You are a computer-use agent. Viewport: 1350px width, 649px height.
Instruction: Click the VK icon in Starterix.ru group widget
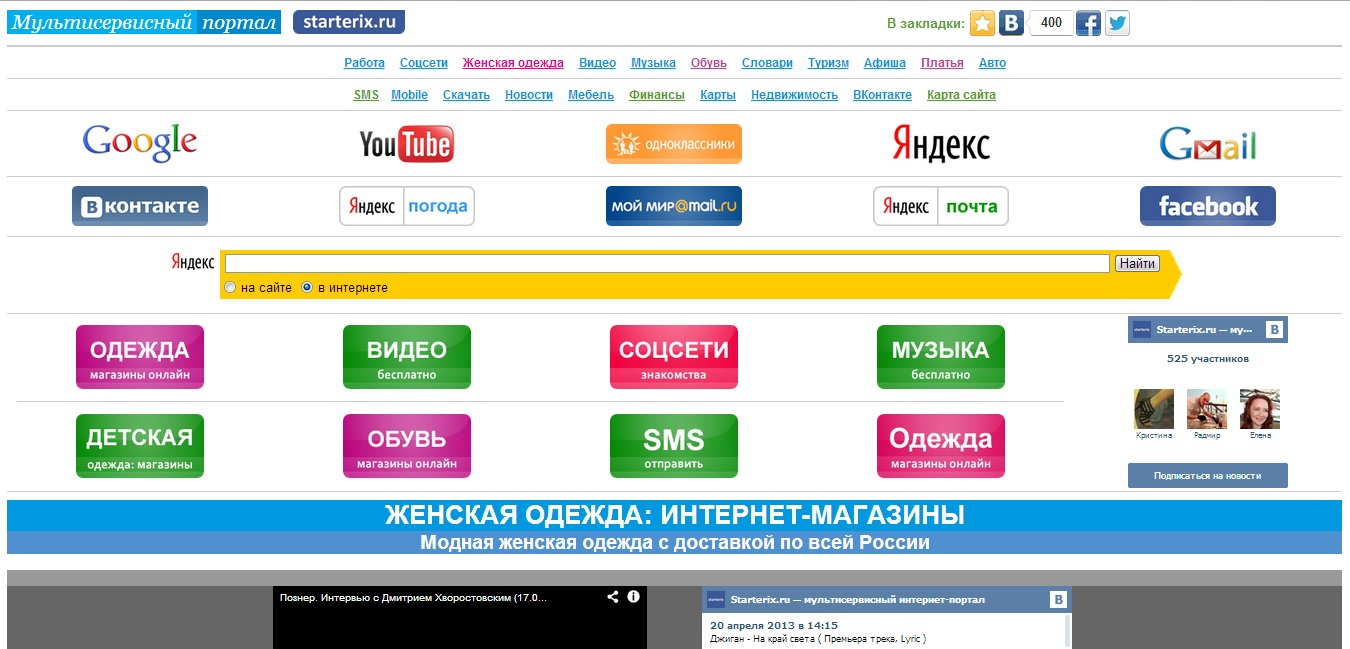(1274, 329)
